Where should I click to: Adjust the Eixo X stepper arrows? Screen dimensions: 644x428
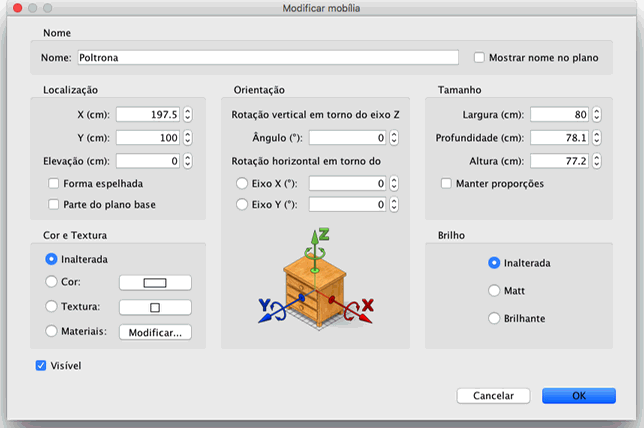coord(393,183)
